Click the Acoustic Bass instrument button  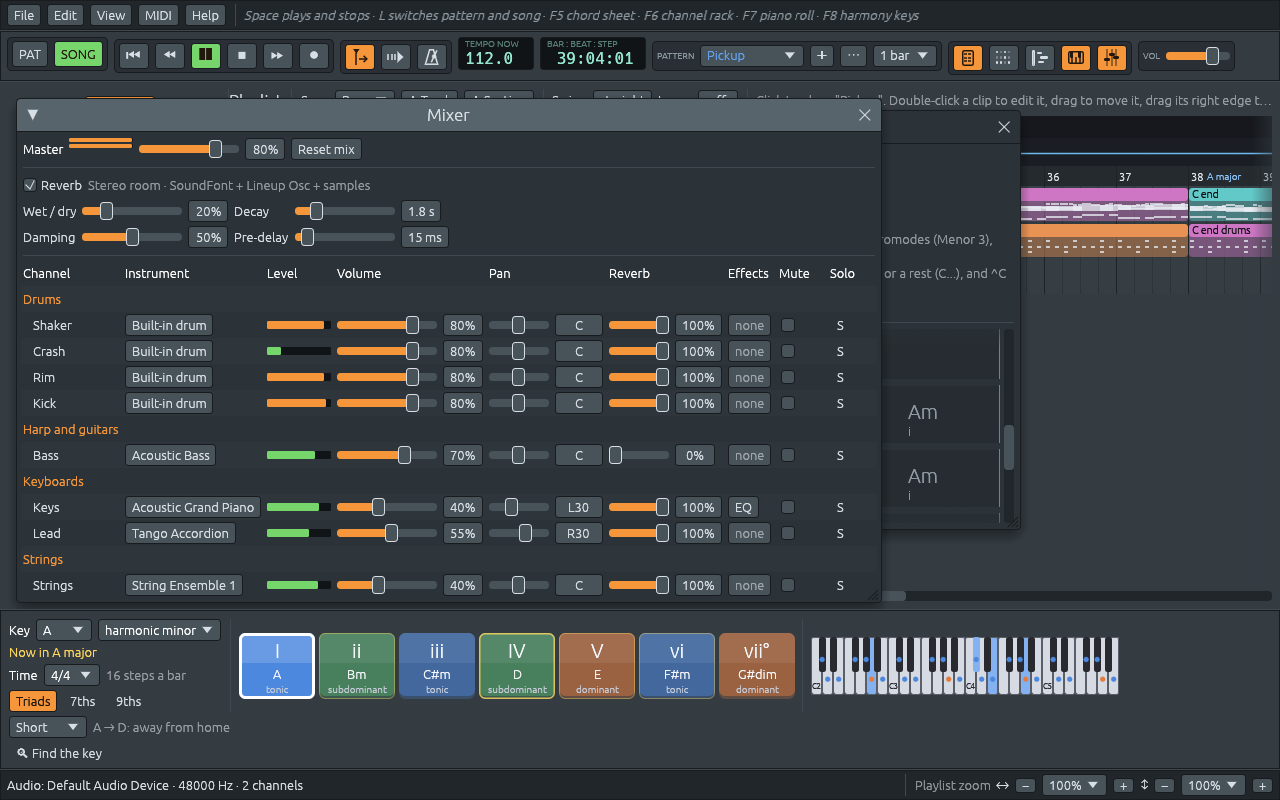point(171,455)
